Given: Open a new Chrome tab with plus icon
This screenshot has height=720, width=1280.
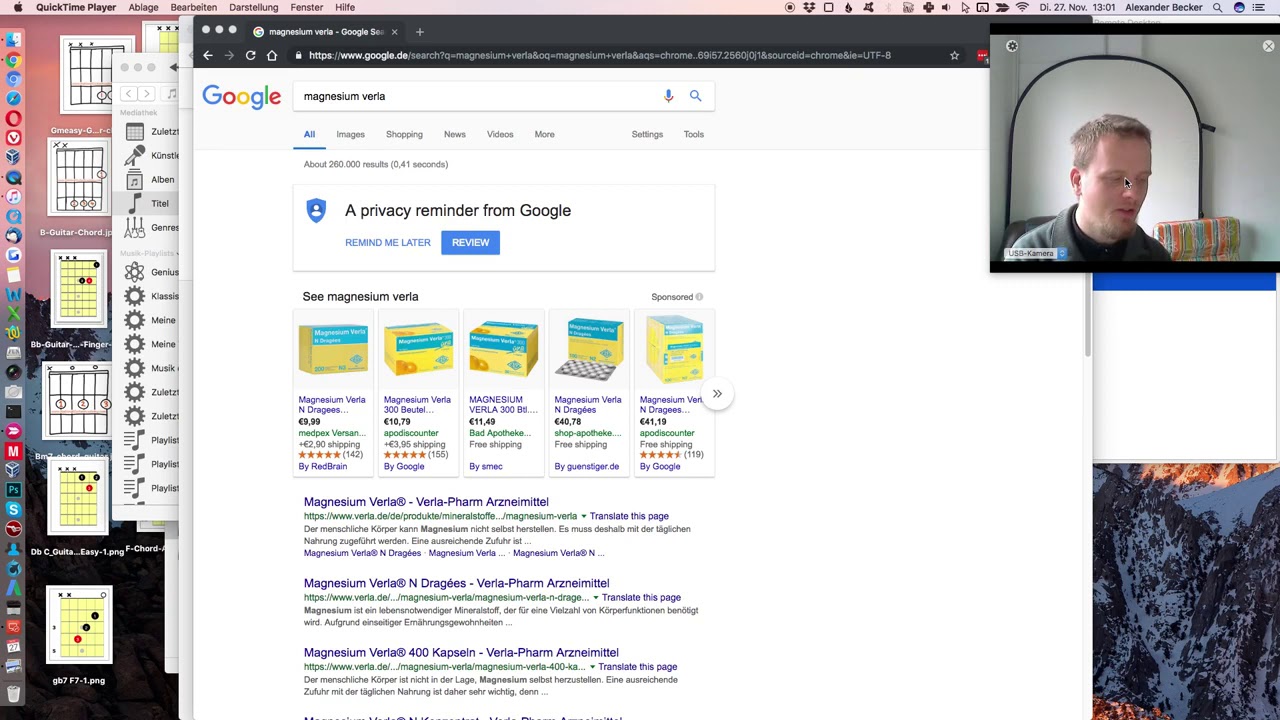Looking at the screenshot, I should click(419, 32).
